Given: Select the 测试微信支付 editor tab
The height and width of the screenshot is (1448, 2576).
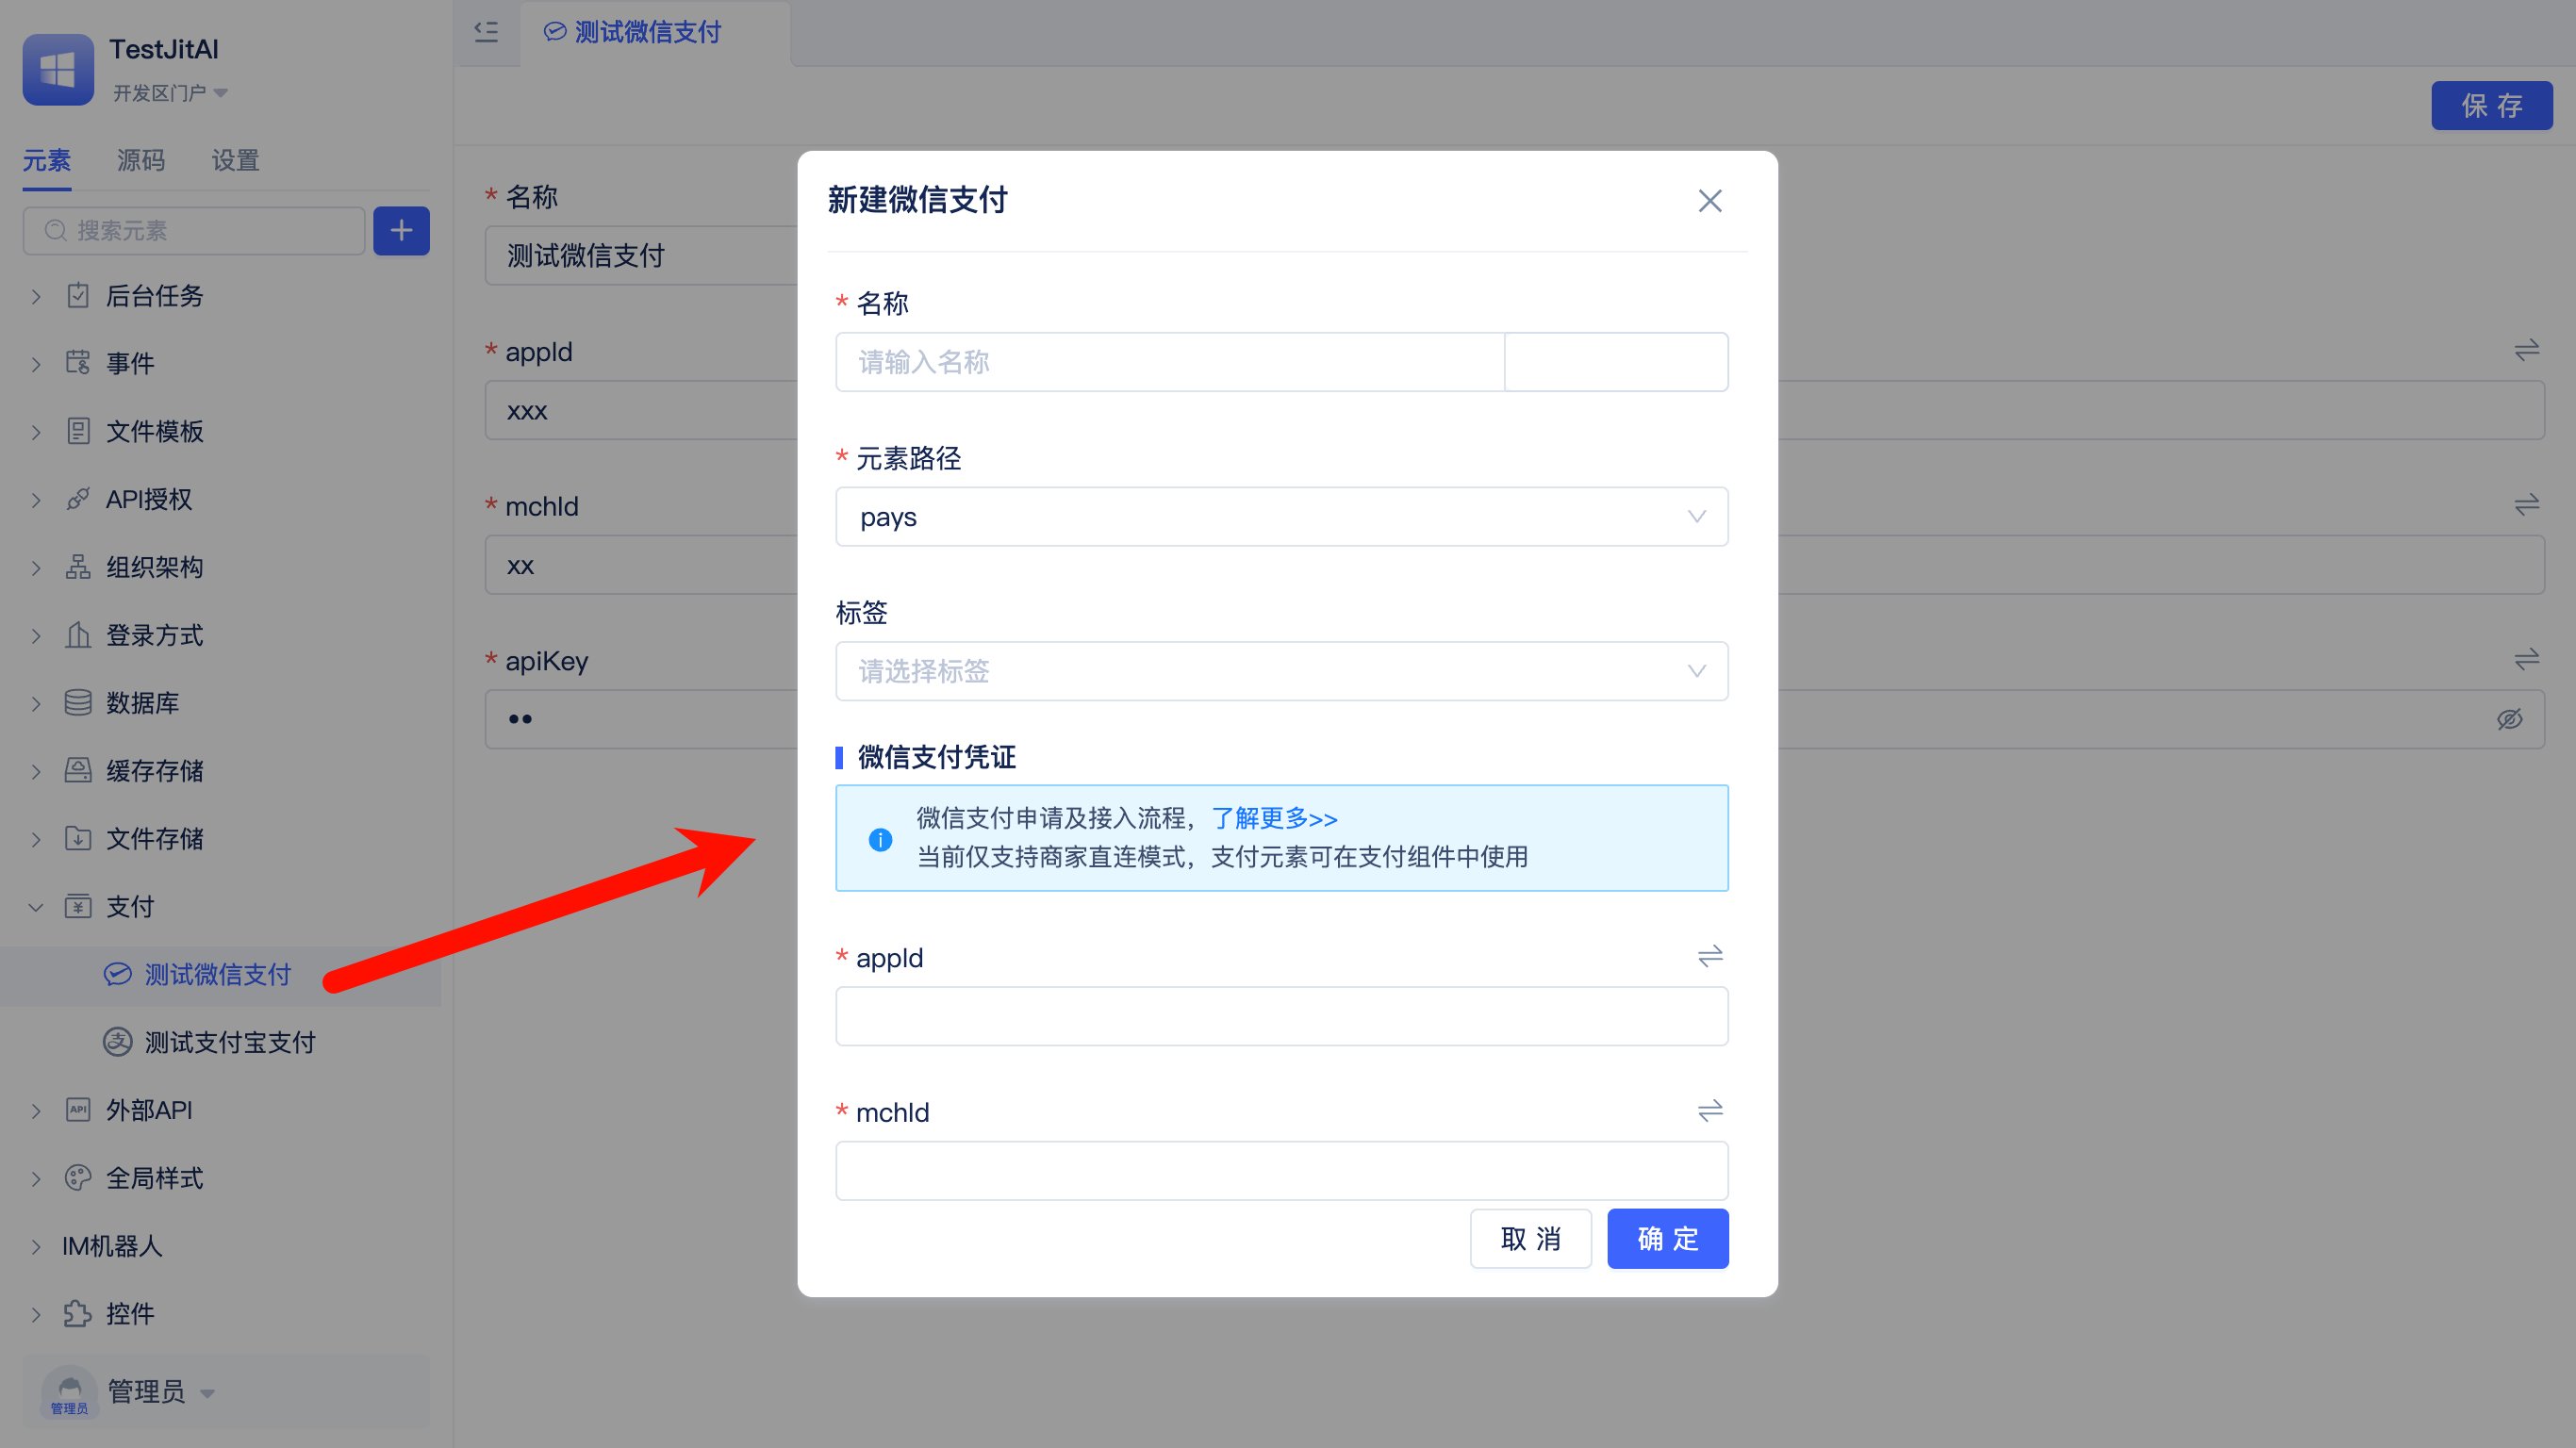Looking at the screenshot, I should point(655,32).
